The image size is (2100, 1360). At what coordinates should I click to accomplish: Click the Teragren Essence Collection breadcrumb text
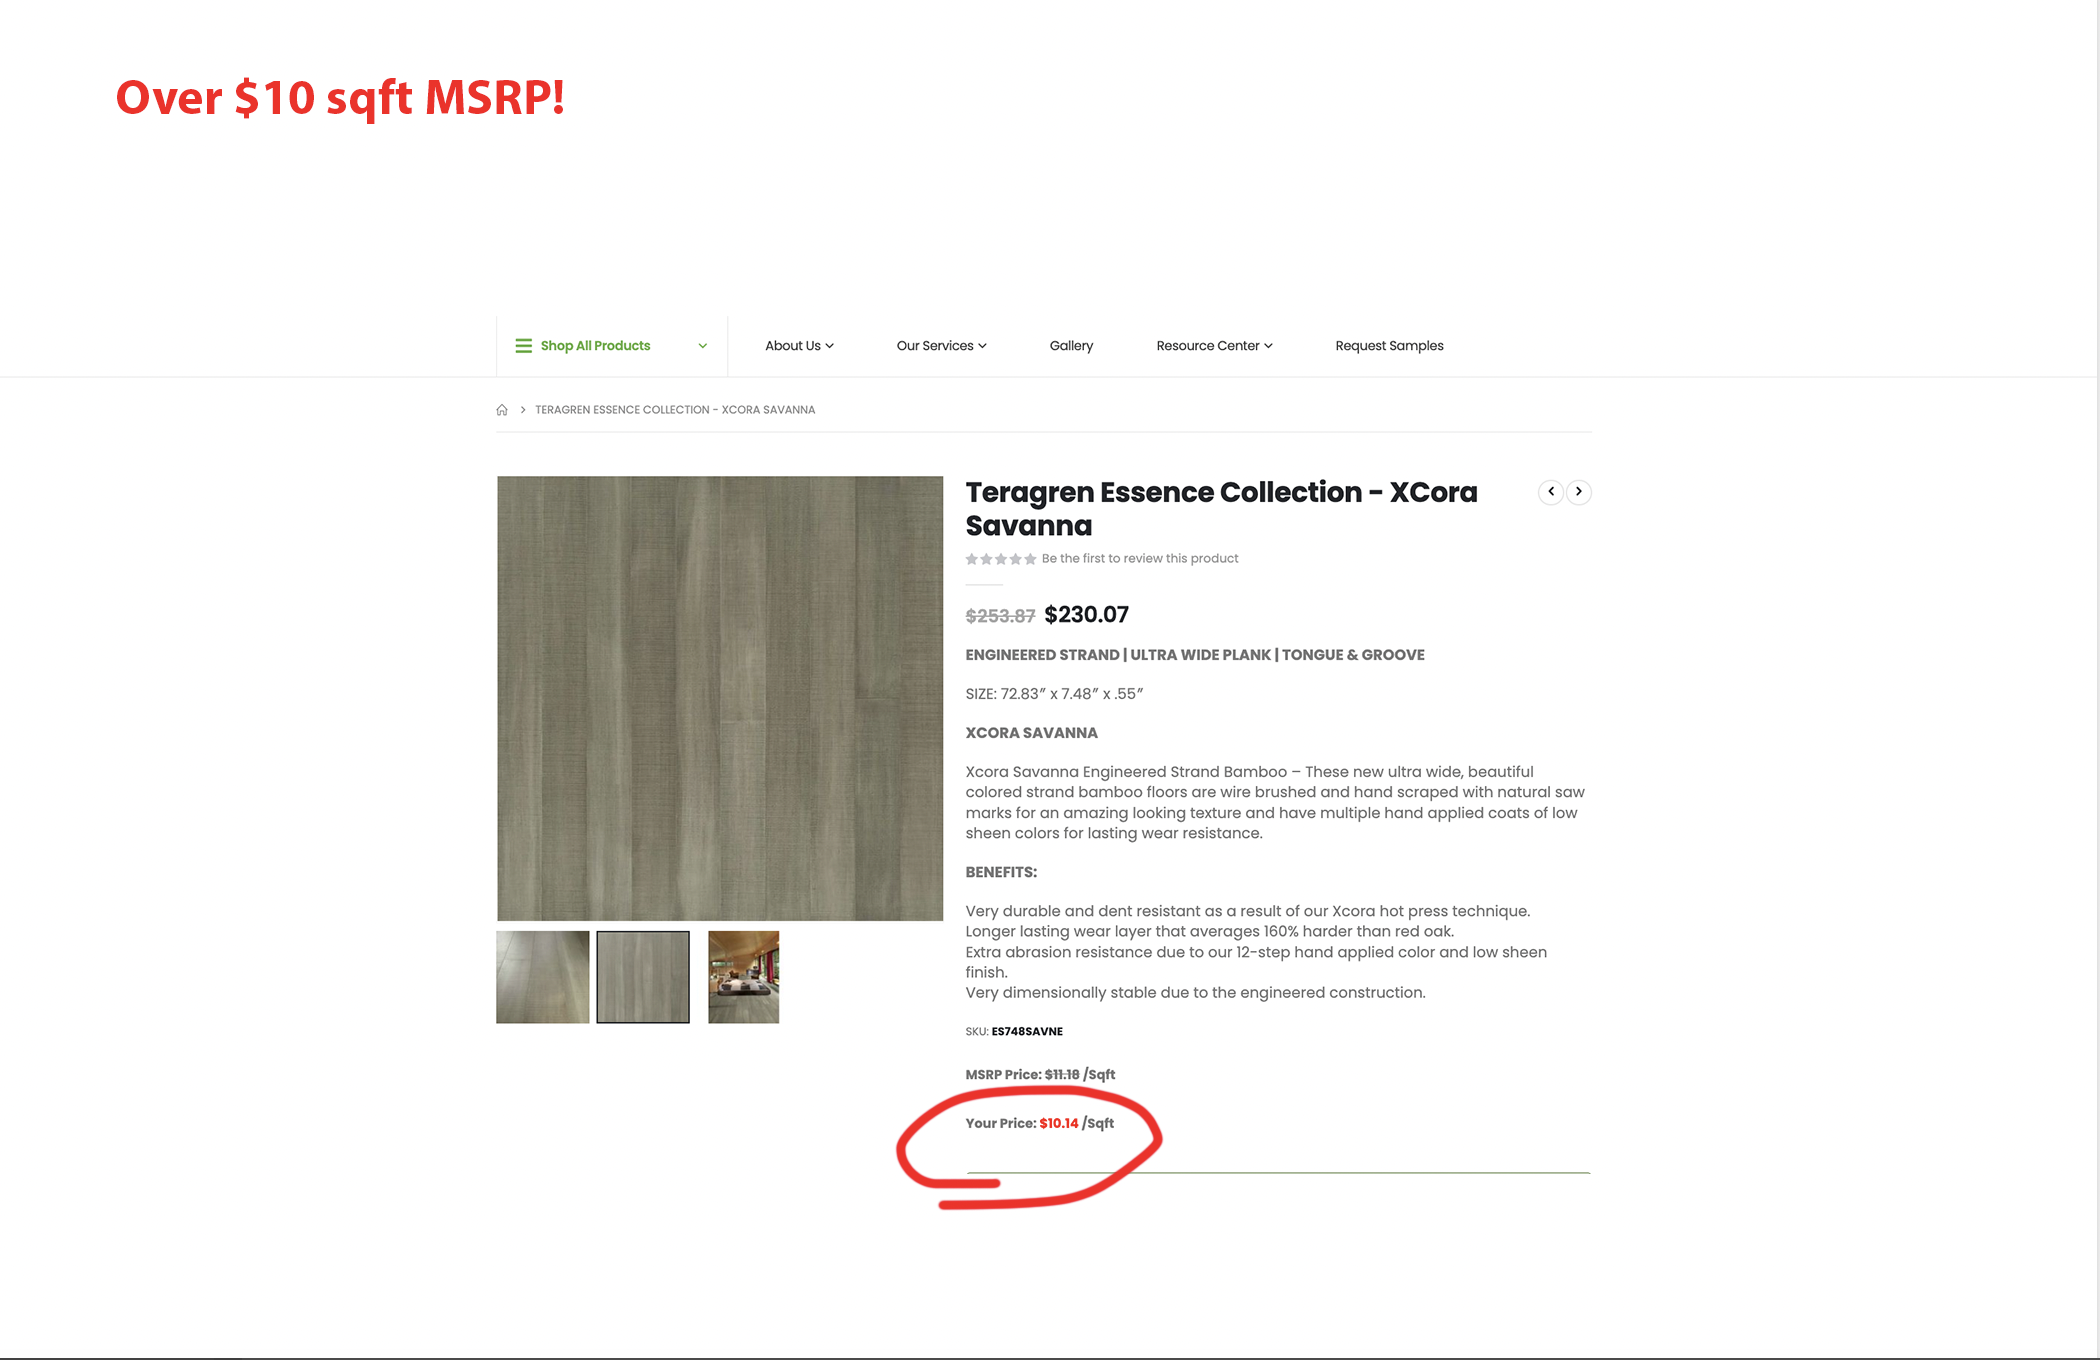pyautogui.click(x=675, y=410)
